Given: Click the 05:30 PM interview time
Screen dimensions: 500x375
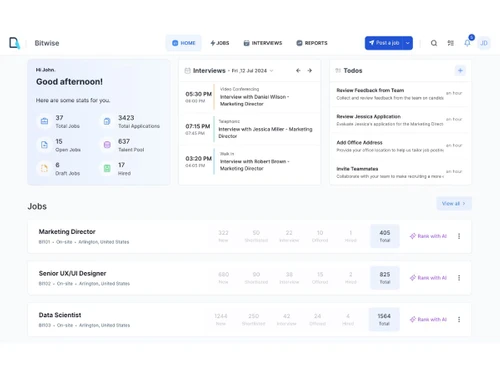Looking at the screenshot, I should click(198, 94).
